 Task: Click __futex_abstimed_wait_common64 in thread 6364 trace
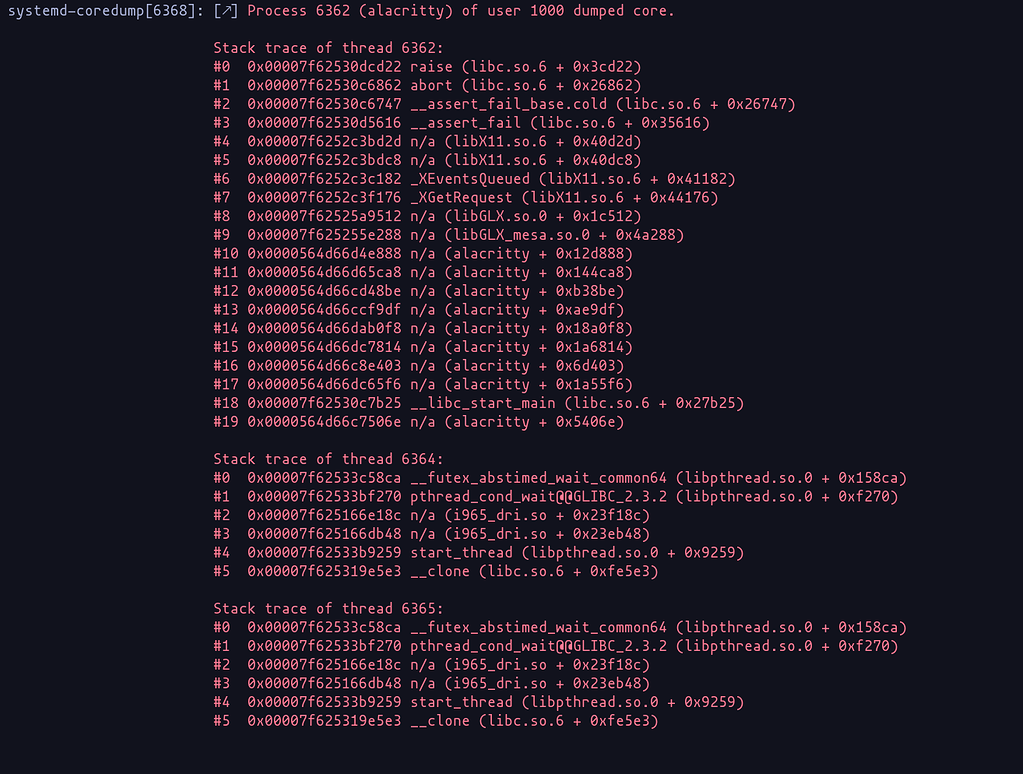point(538,478)
